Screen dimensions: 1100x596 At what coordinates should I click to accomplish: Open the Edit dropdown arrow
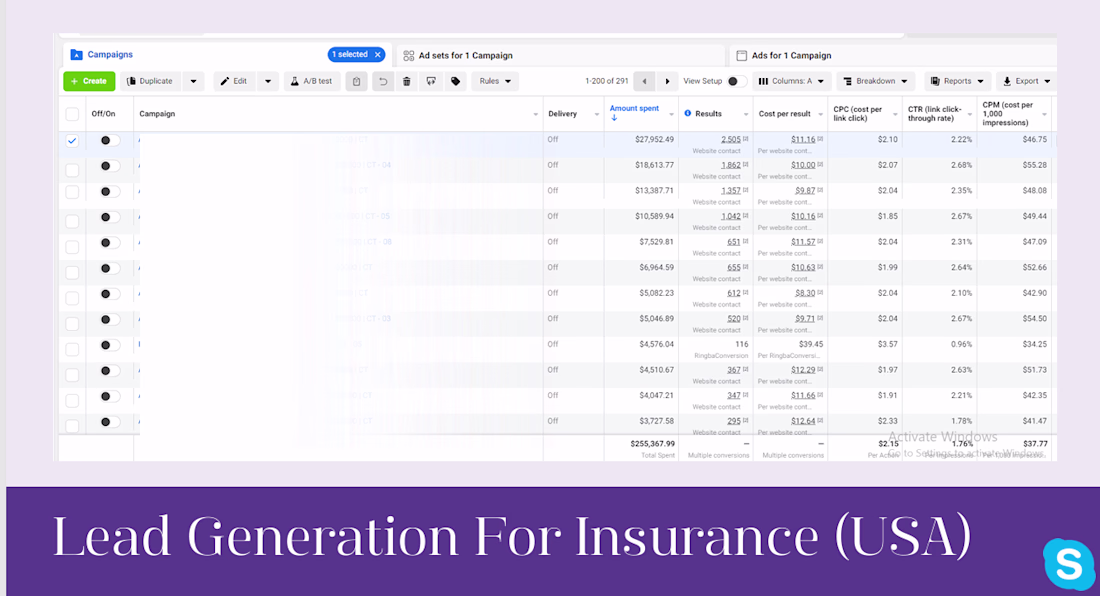[x=268, y=81]
